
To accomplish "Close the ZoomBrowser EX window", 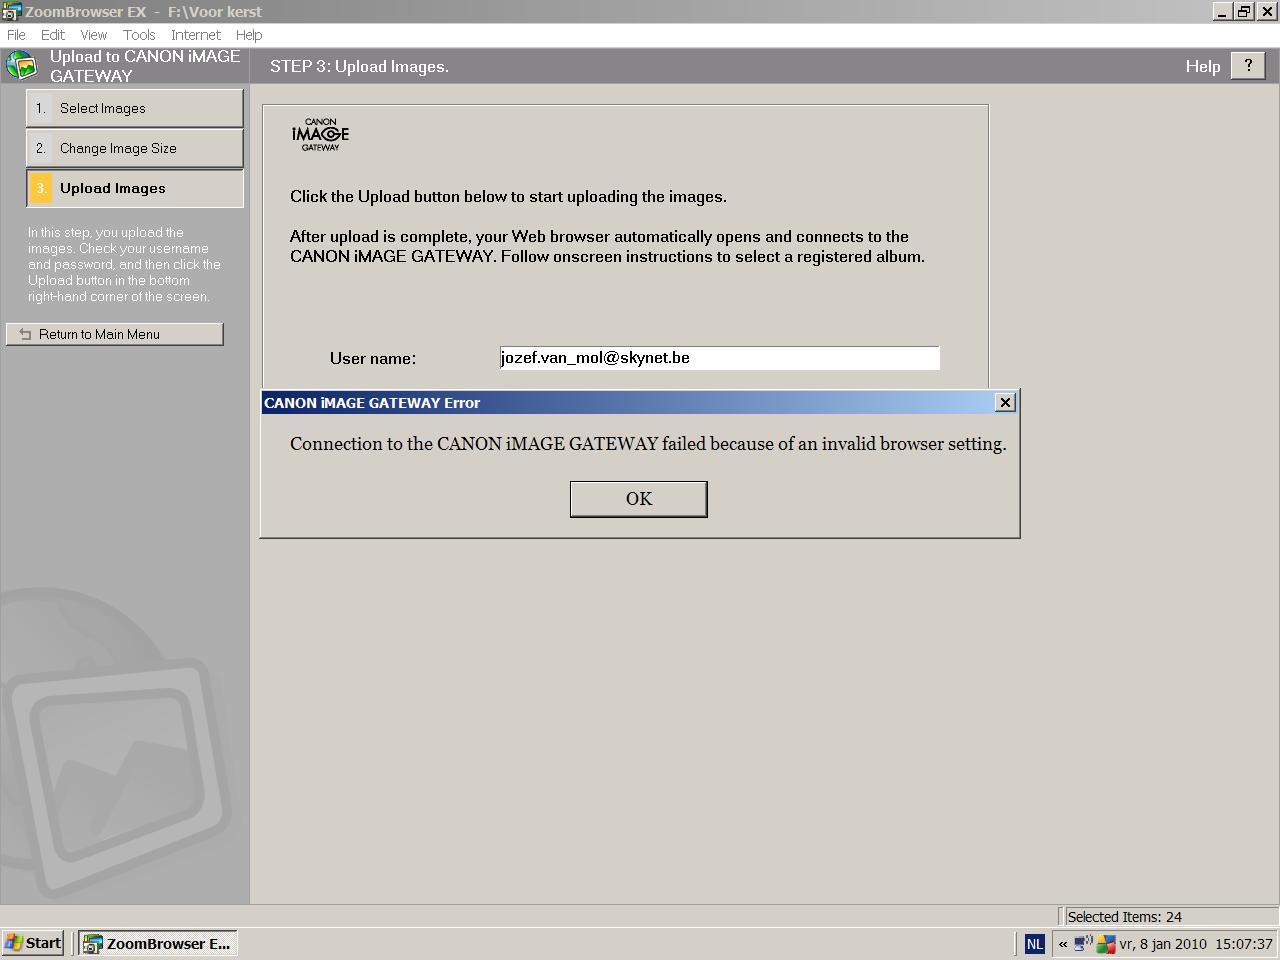I will click(1266, 12).
